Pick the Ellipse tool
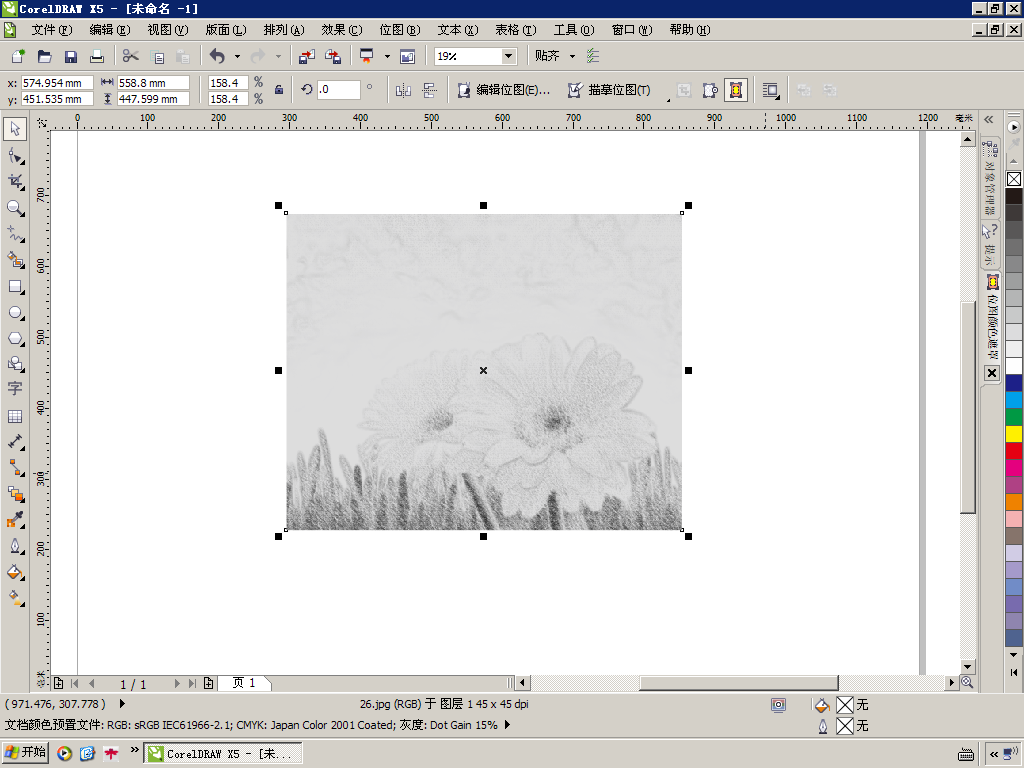This screenshot has width=1024, height=768. (15, 313)
